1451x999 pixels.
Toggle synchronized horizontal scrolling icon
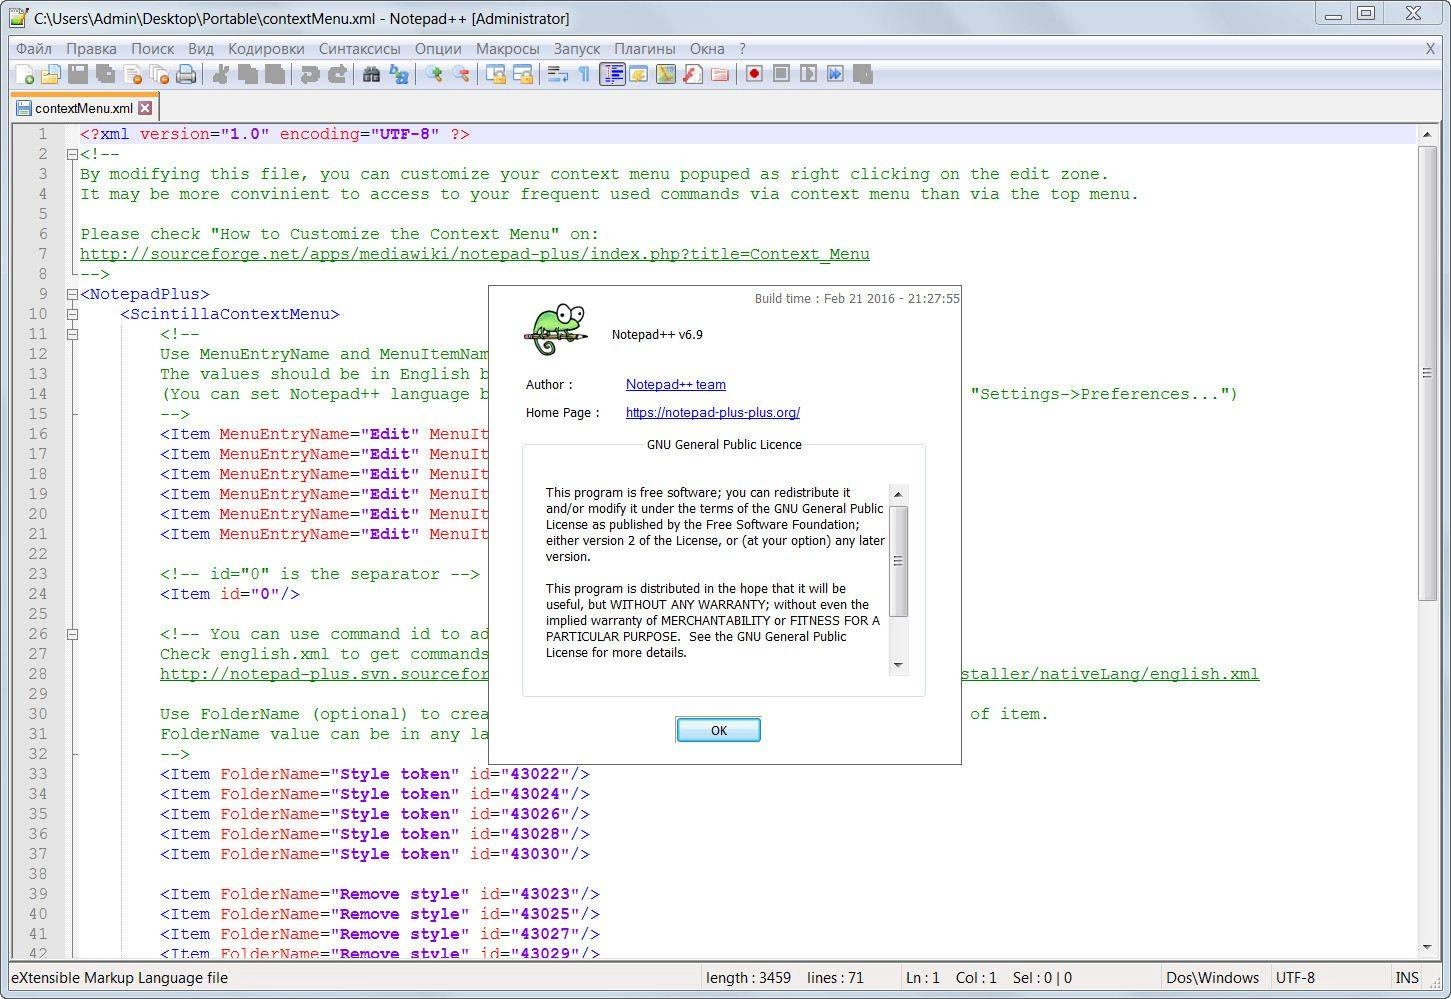point(523,74)
